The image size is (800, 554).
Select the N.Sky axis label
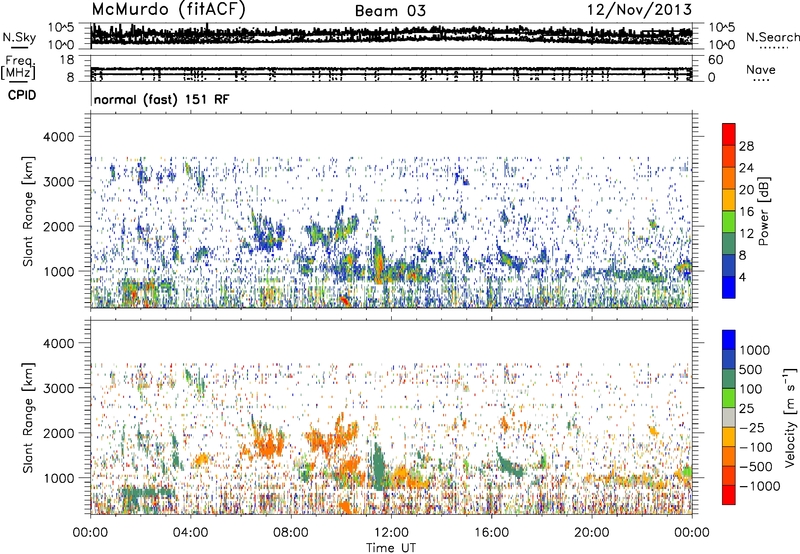[19, 38]
